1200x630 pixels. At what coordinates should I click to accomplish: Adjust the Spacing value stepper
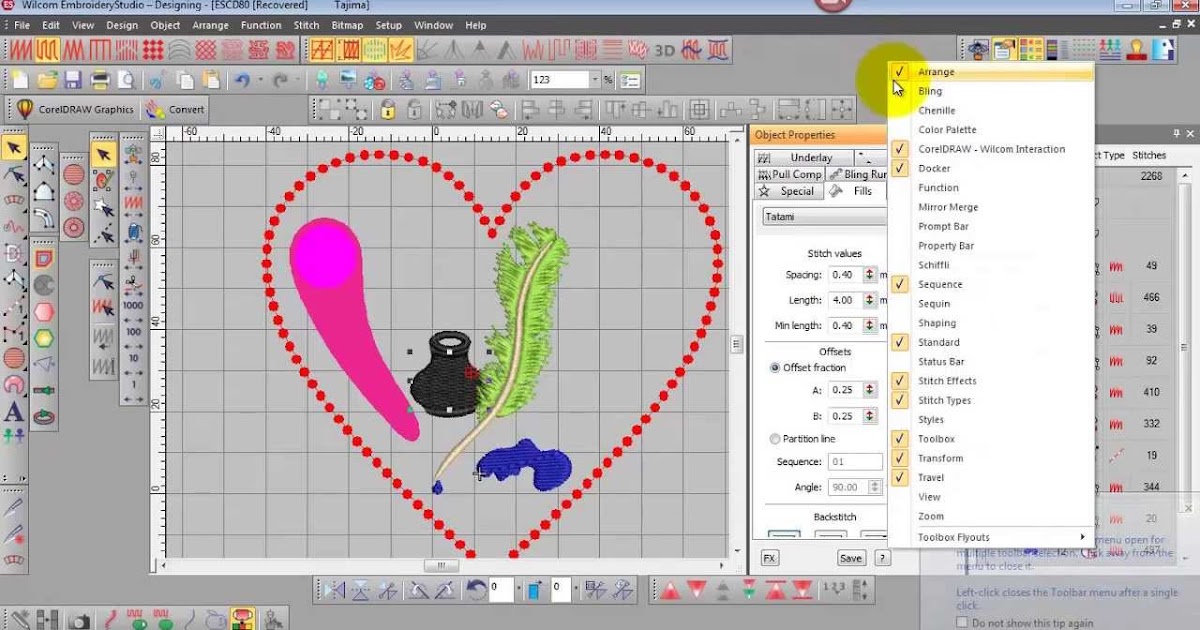(x=870, y=275)
